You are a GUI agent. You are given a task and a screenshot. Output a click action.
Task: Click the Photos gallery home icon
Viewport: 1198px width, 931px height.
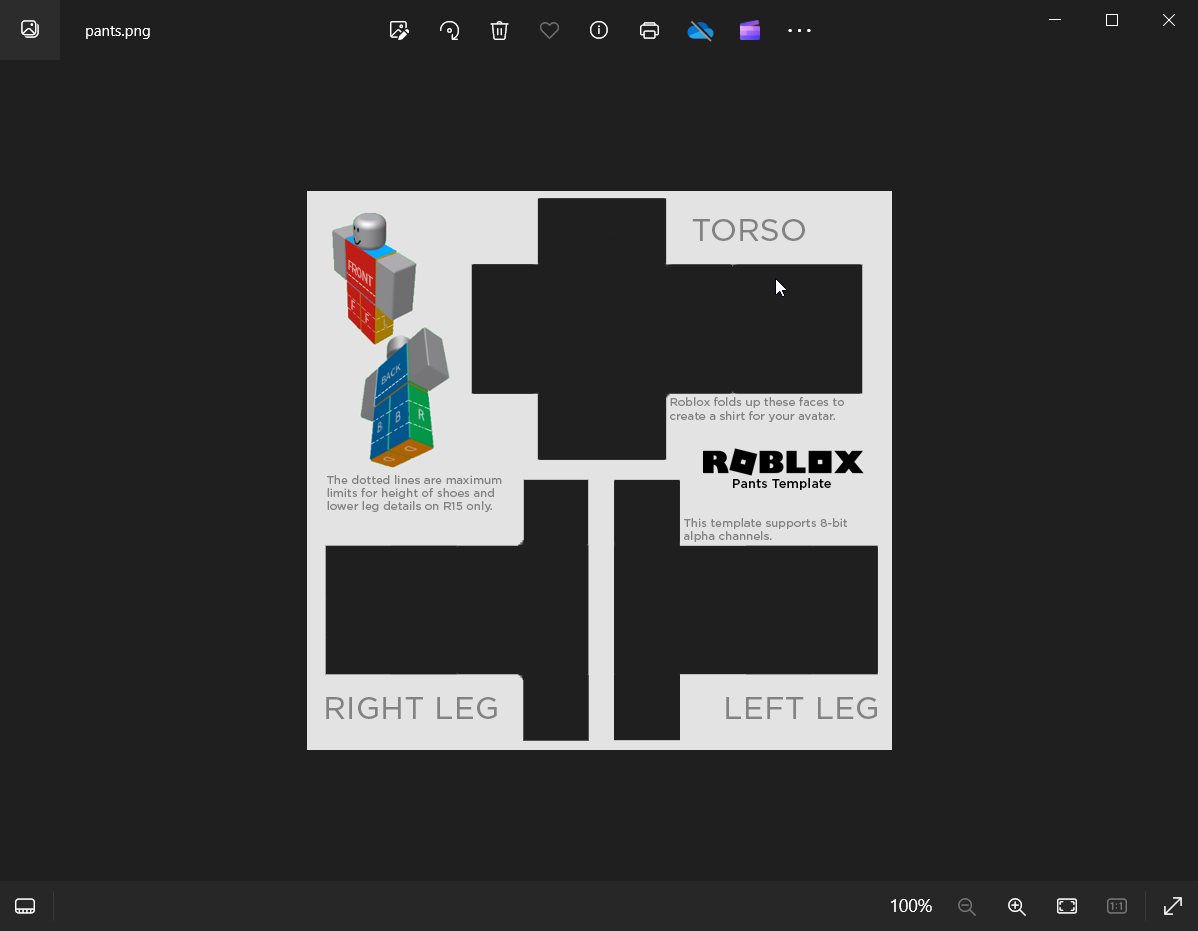point(30,30)
